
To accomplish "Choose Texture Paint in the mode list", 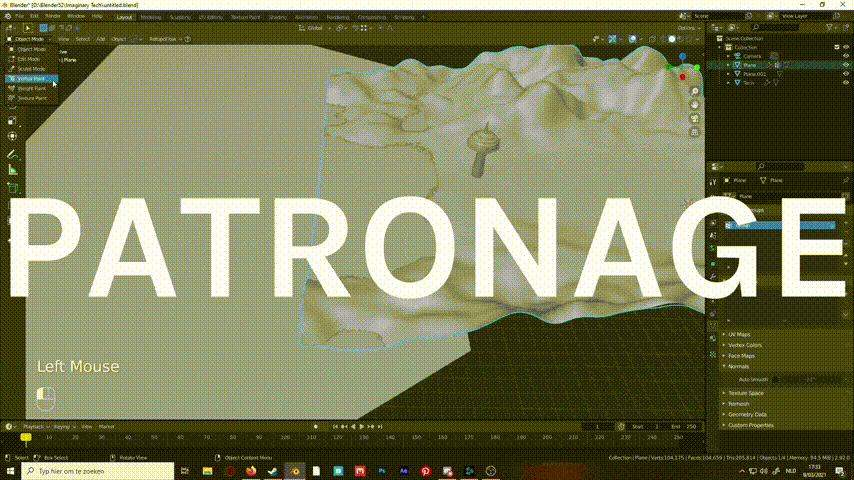I will click(31, 98).
